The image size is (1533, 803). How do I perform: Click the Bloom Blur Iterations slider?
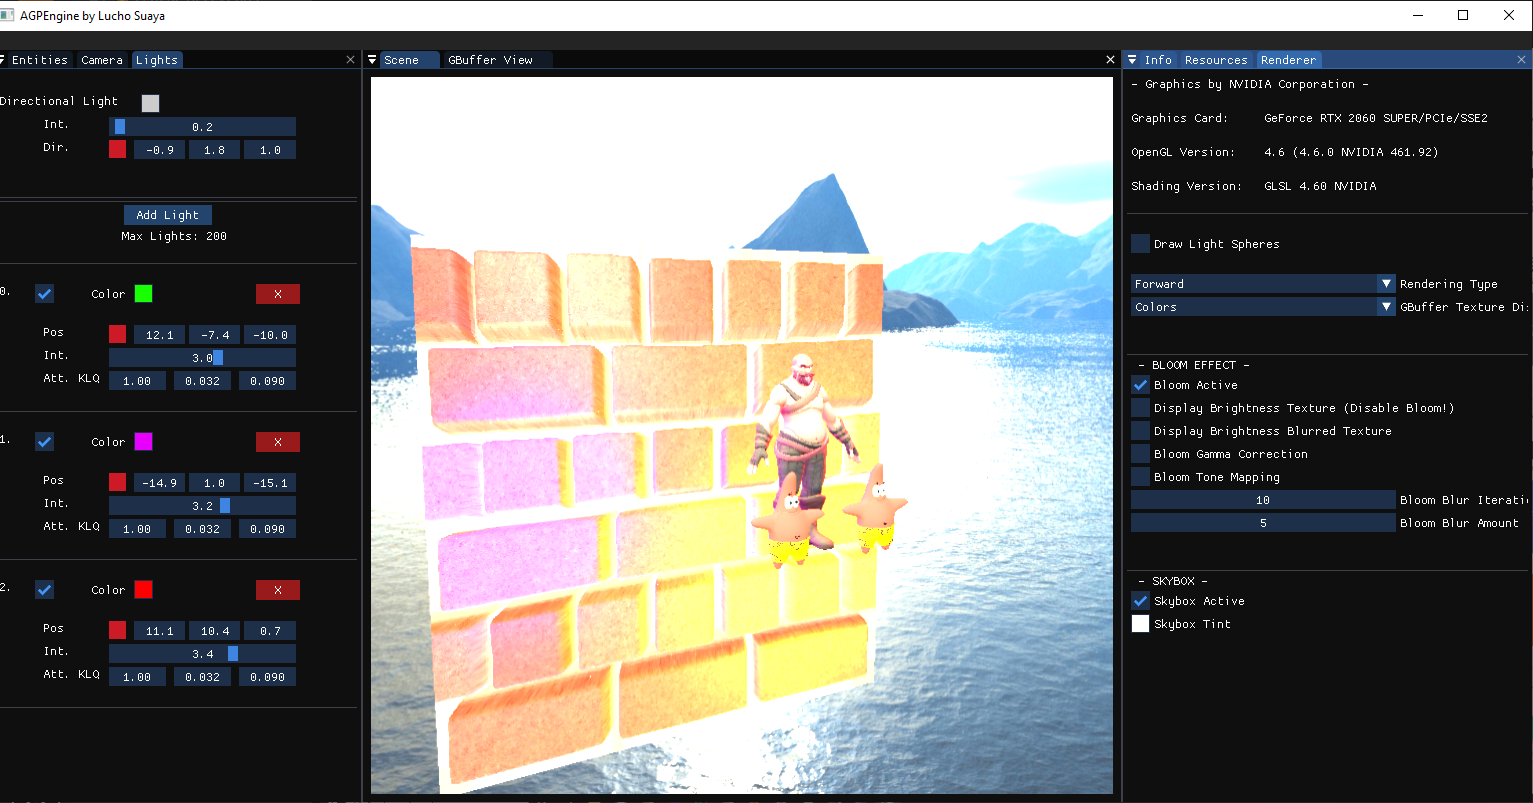(x=1263, y=500)
